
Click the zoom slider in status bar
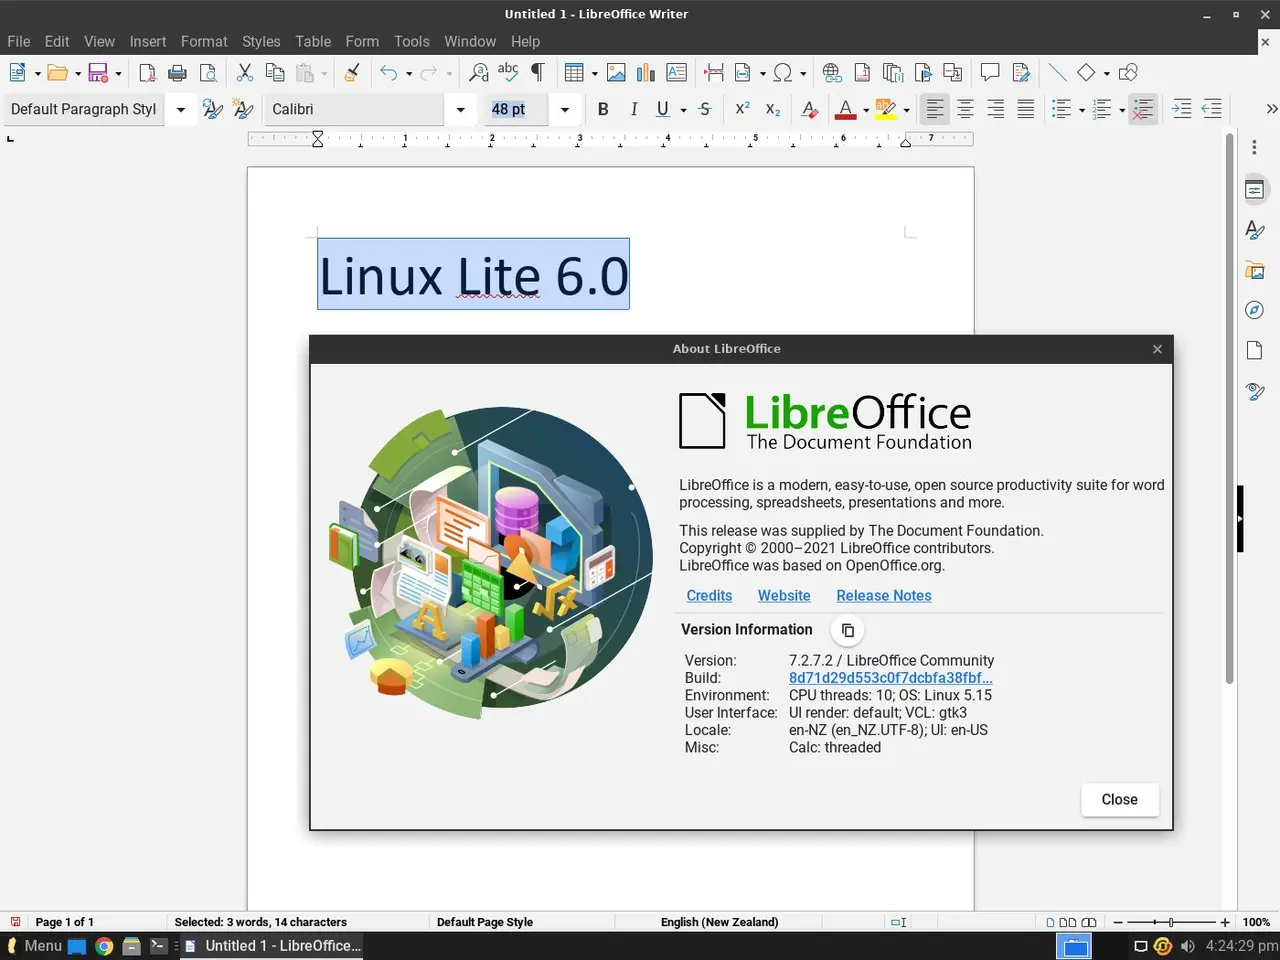pos(1171,922)
